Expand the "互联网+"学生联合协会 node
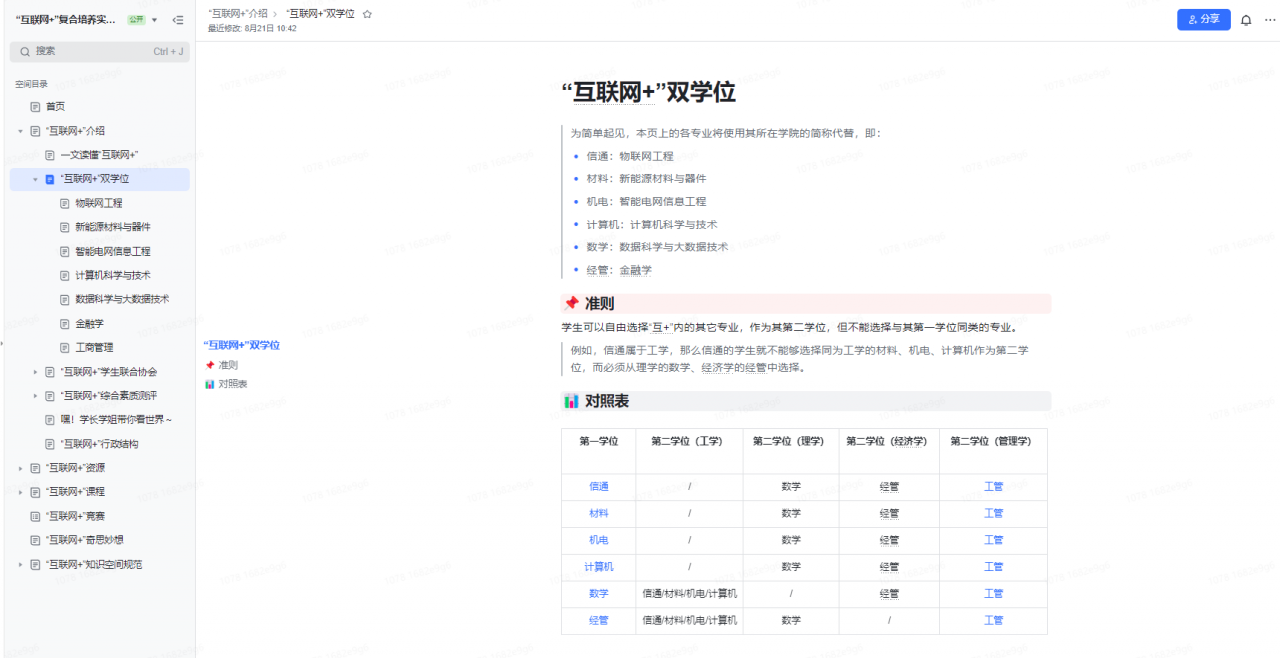1280x658 pixels. coord(35,372)
